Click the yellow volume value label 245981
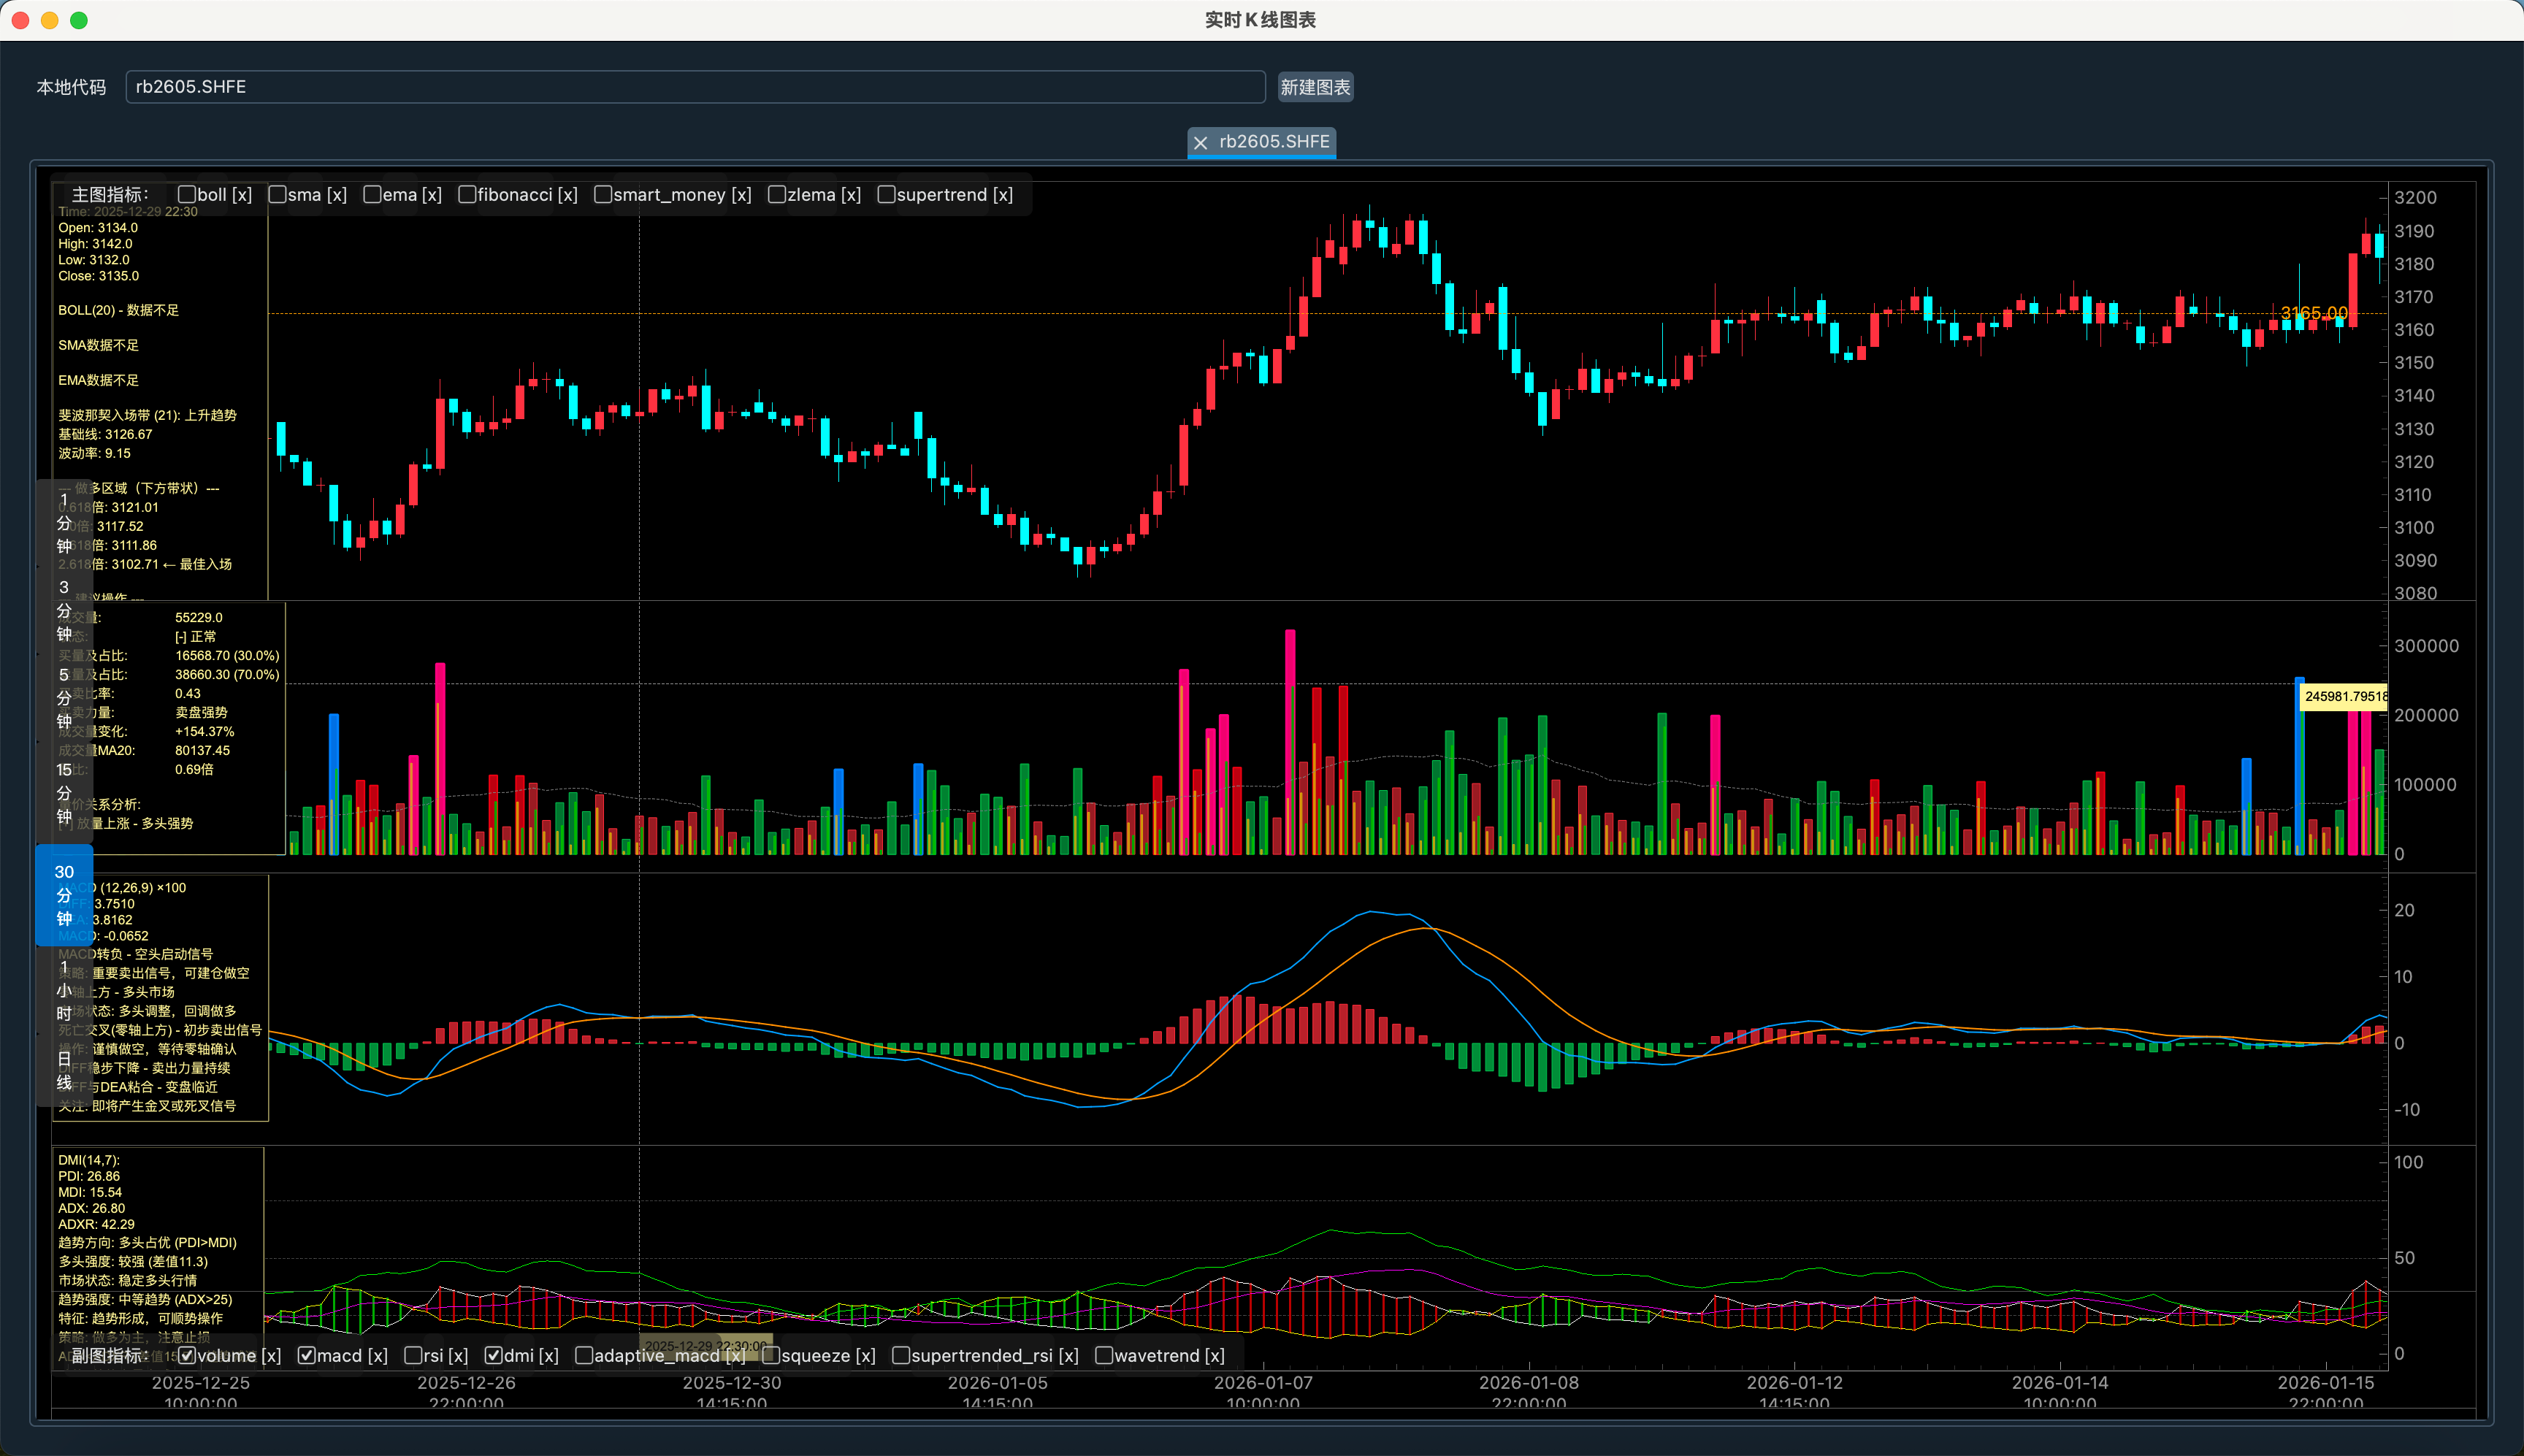This screenshot has width=2524, height=1456. click(2344, 696)
